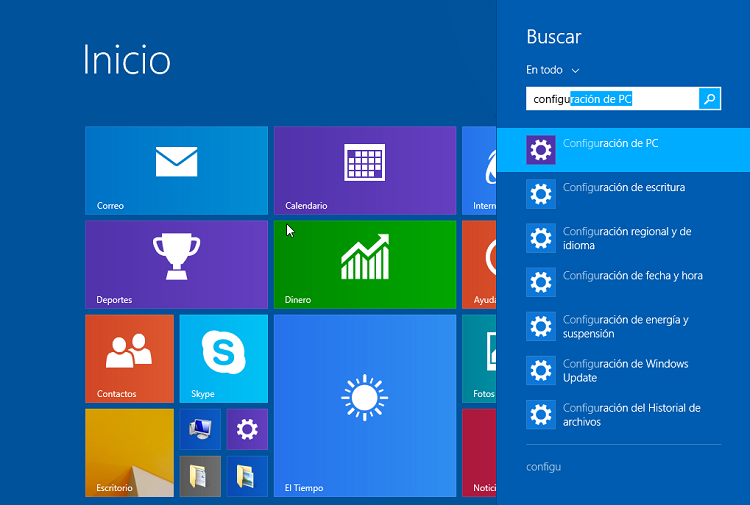
Task: Expand the 'En todo' search scope dropdown
Action: click(x=553, y=70)
